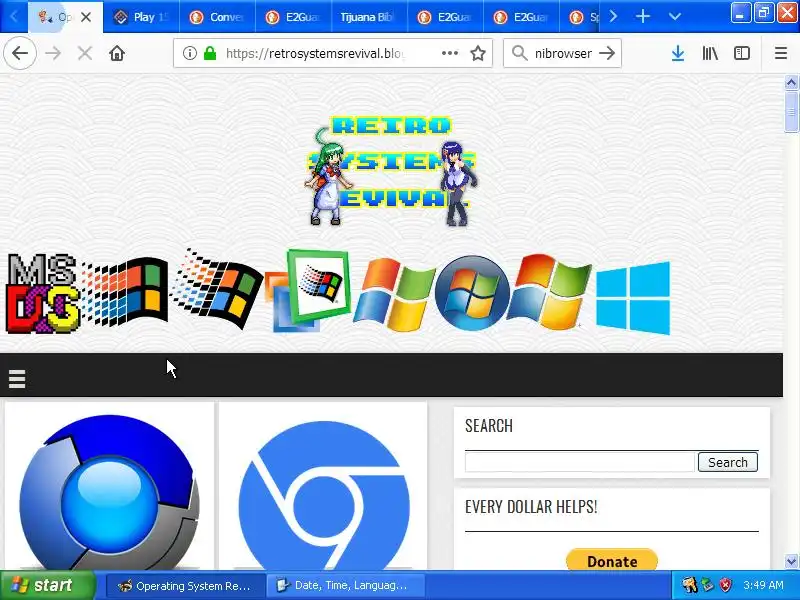Open the browser home page
Viewport: 800px width, 600px height.
click(117, 53)
